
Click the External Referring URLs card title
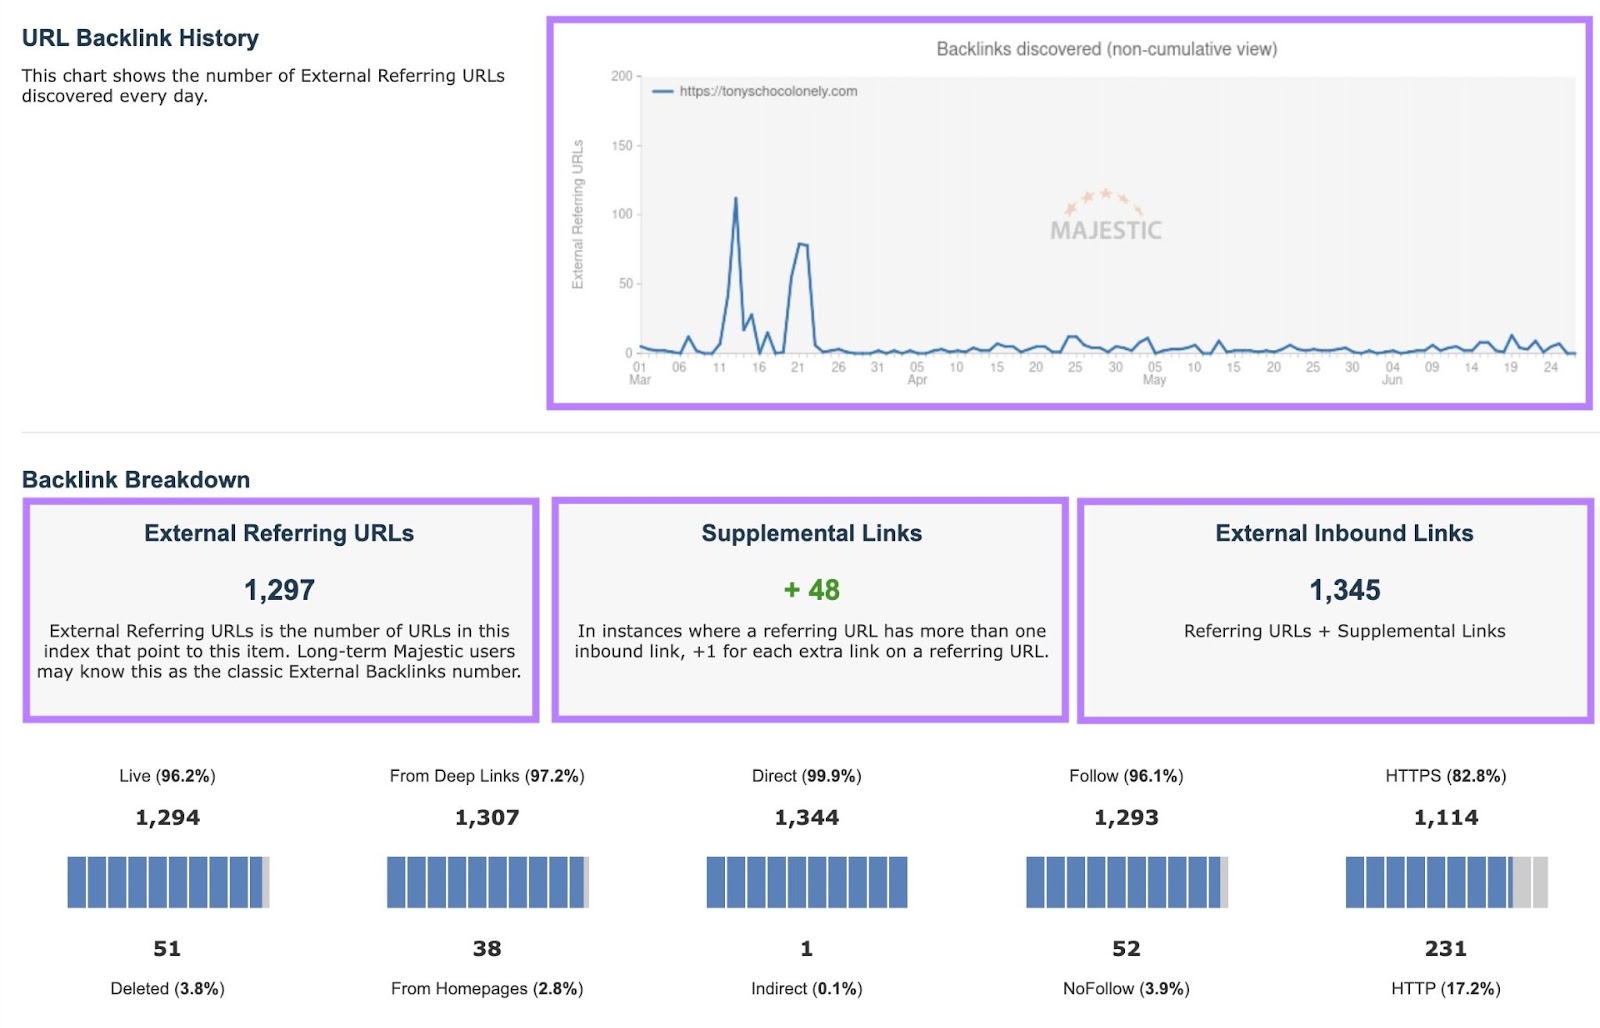click(x=279, y=533)
